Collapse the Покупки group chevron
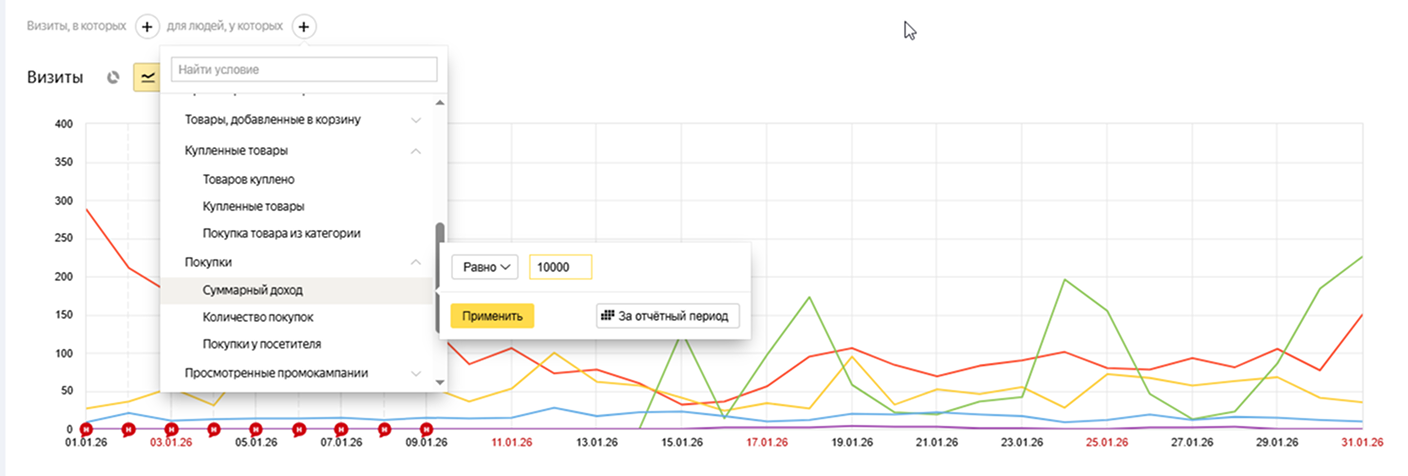Image resolution: width=1408 pixels, height=476 pixels. (x=416, y=262)
